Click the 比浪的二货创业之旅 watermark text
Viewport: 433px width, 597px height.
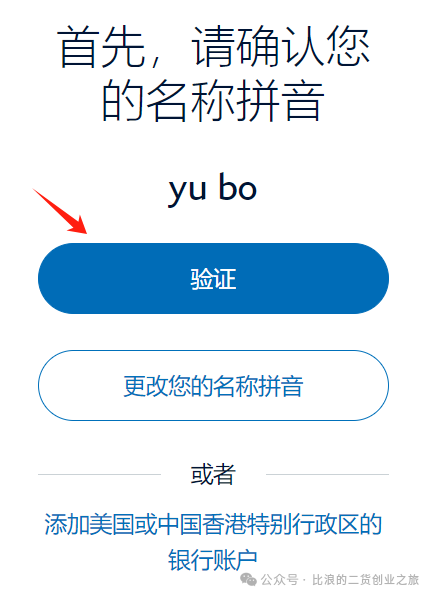[366, 580]
